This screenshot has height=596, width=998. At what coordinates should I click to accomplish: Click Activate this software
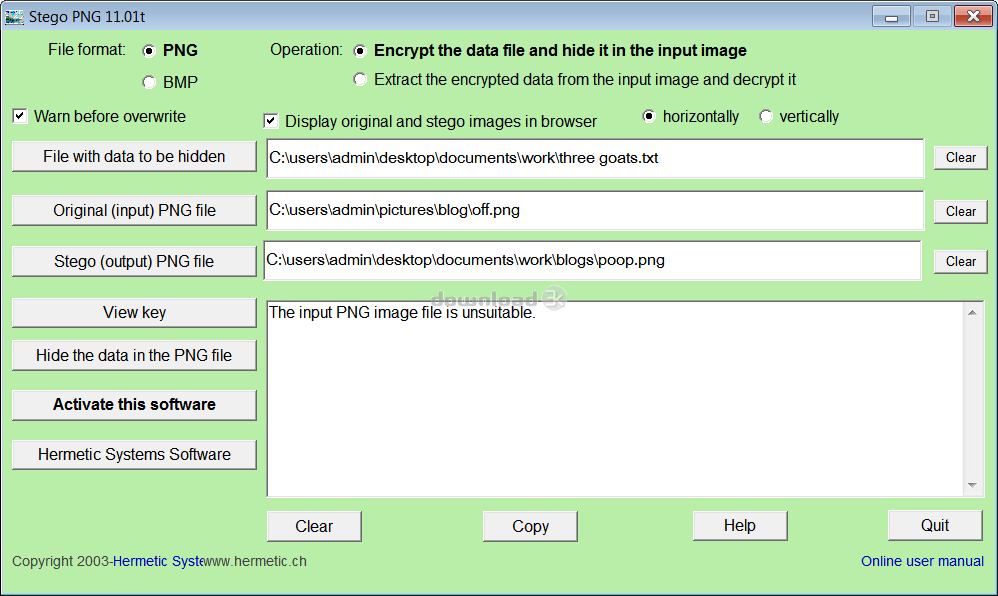(134, 405)
